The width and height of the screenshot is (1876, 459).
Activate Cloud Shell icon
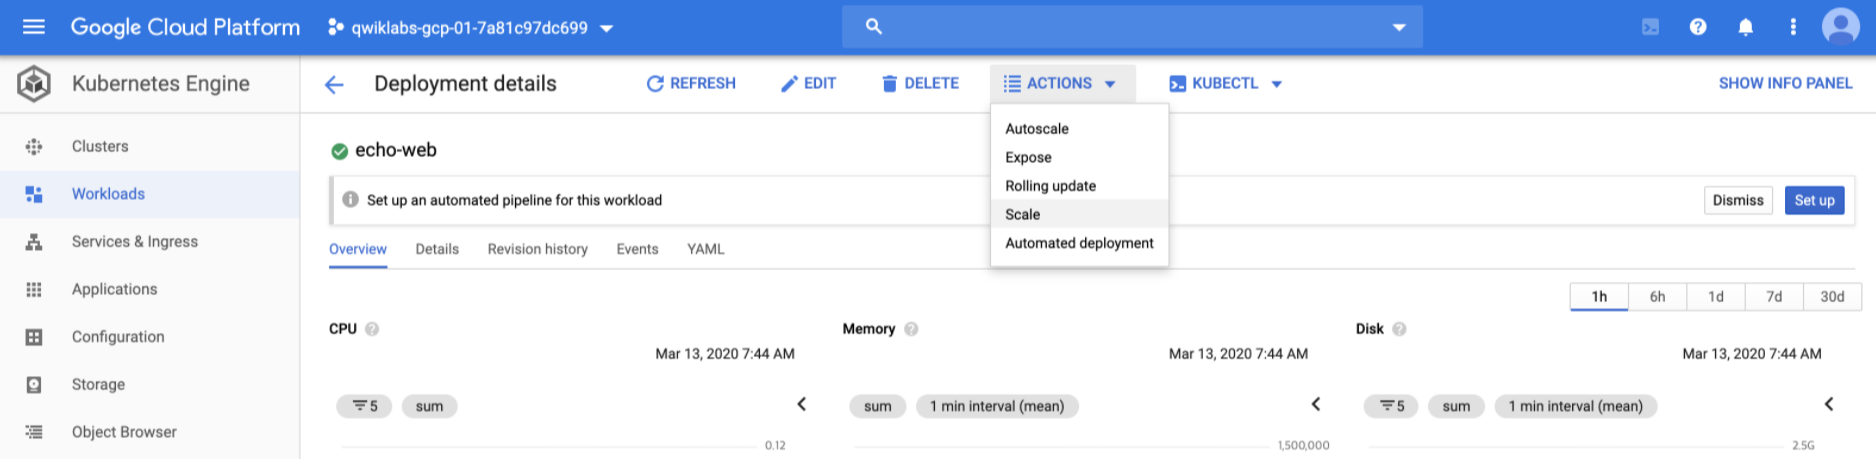coord(1650,27)
